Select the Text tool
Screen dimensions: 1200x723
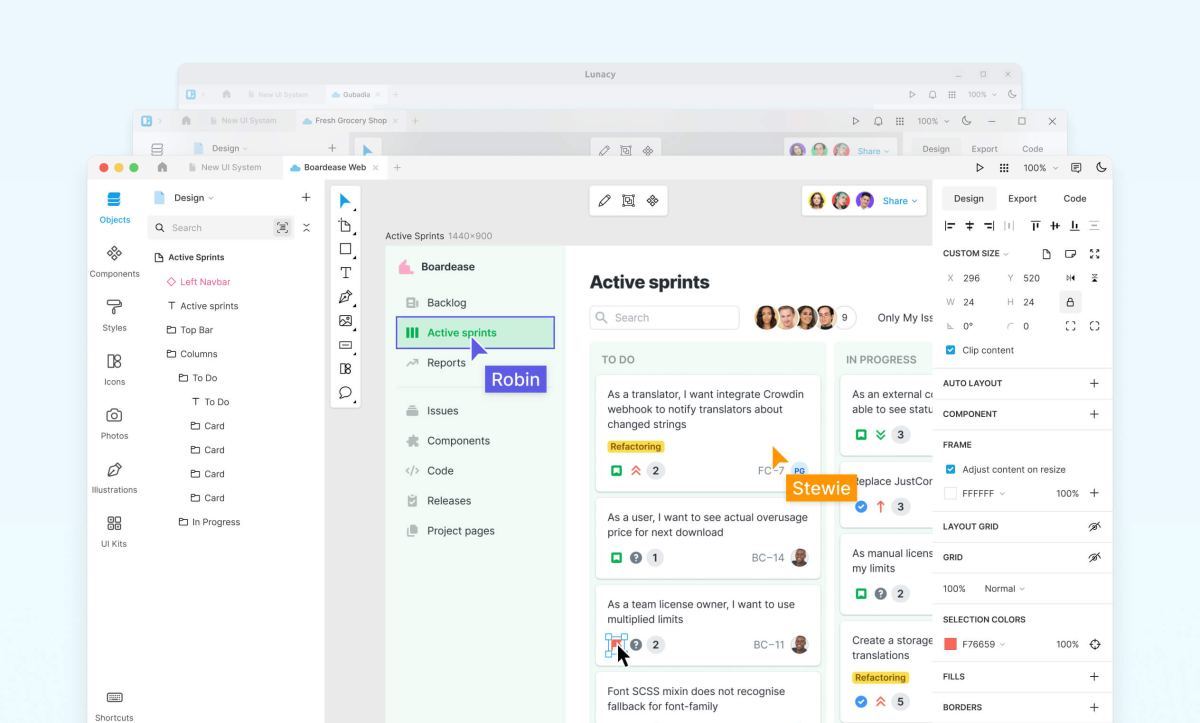(x=345, y=273)
